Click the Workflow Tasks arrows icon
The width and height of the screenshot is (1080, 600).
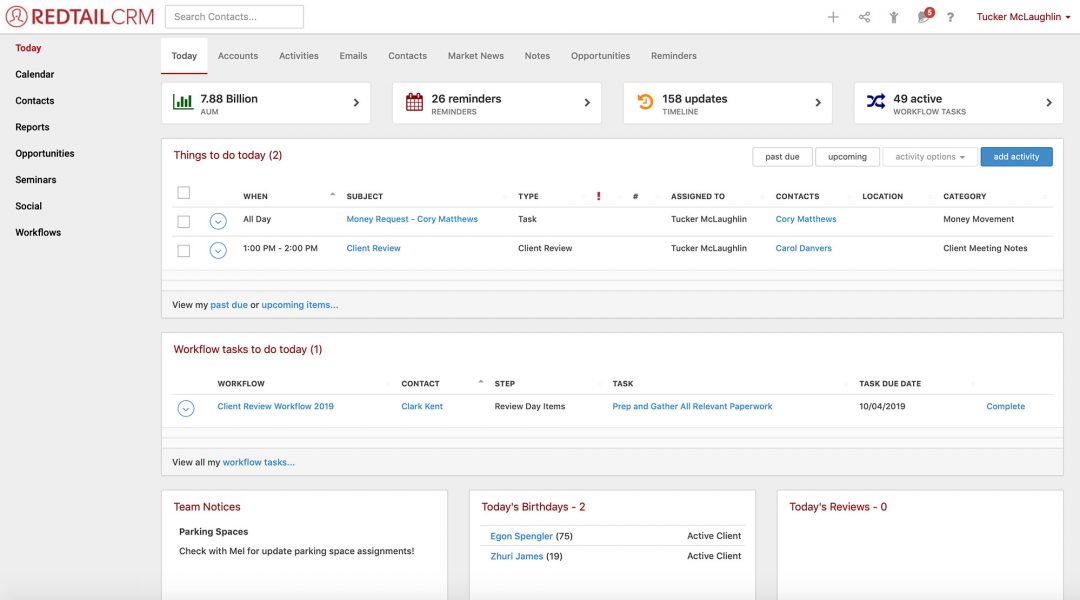click(876, 101)
